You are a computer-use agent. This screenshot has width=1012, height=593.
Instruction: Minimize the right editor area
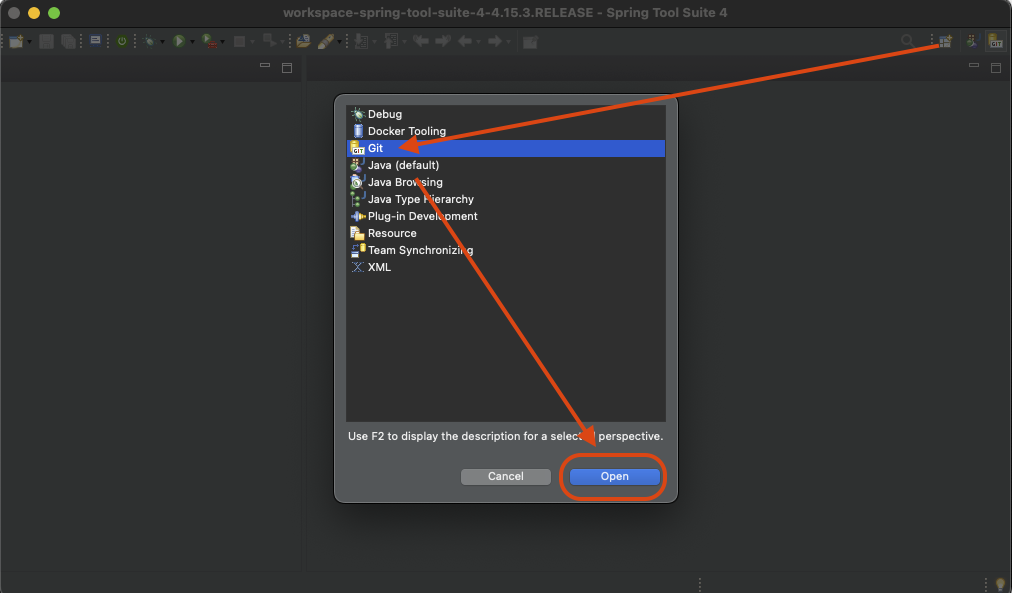pyautogui.click(x=974, y=65)
